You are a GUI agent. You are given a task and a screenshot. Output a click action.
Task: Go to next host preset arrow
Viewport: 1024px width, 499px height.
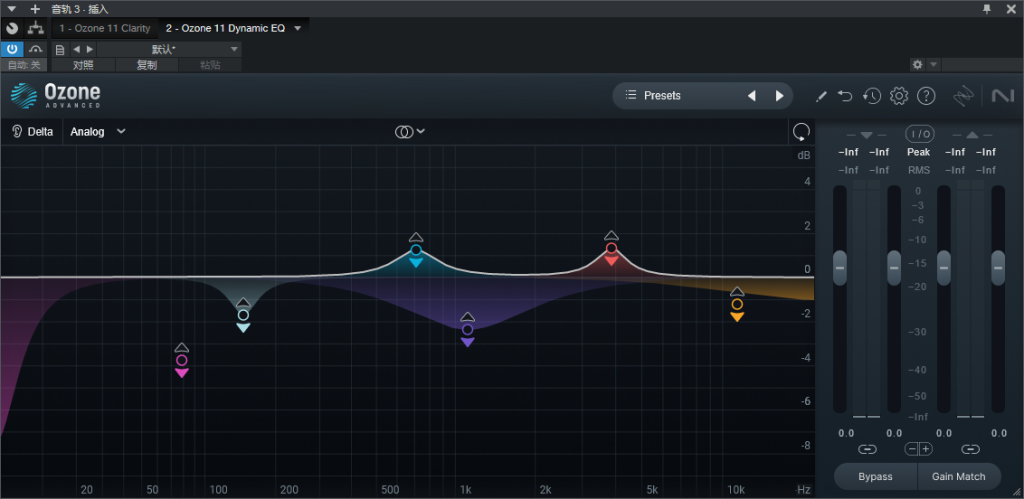[x=90, y=49]
